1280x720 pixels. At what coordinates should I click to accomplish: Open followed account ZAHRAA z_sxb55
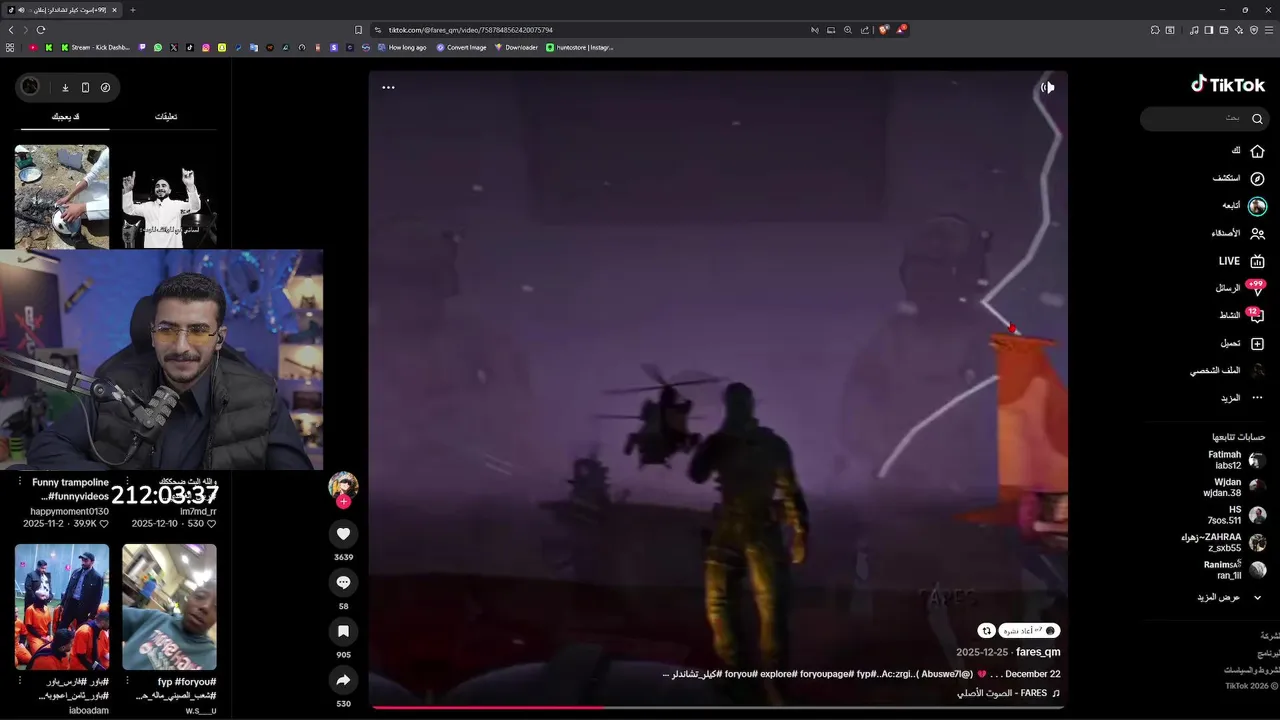tap(1223, 542)
